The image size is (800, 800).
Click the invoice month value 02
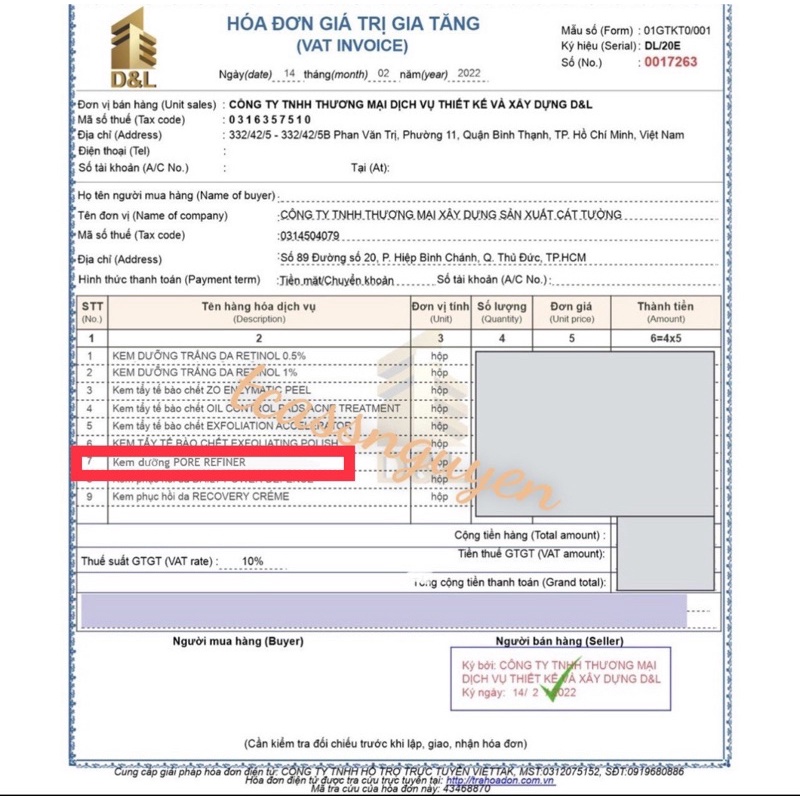coord(384,73)
